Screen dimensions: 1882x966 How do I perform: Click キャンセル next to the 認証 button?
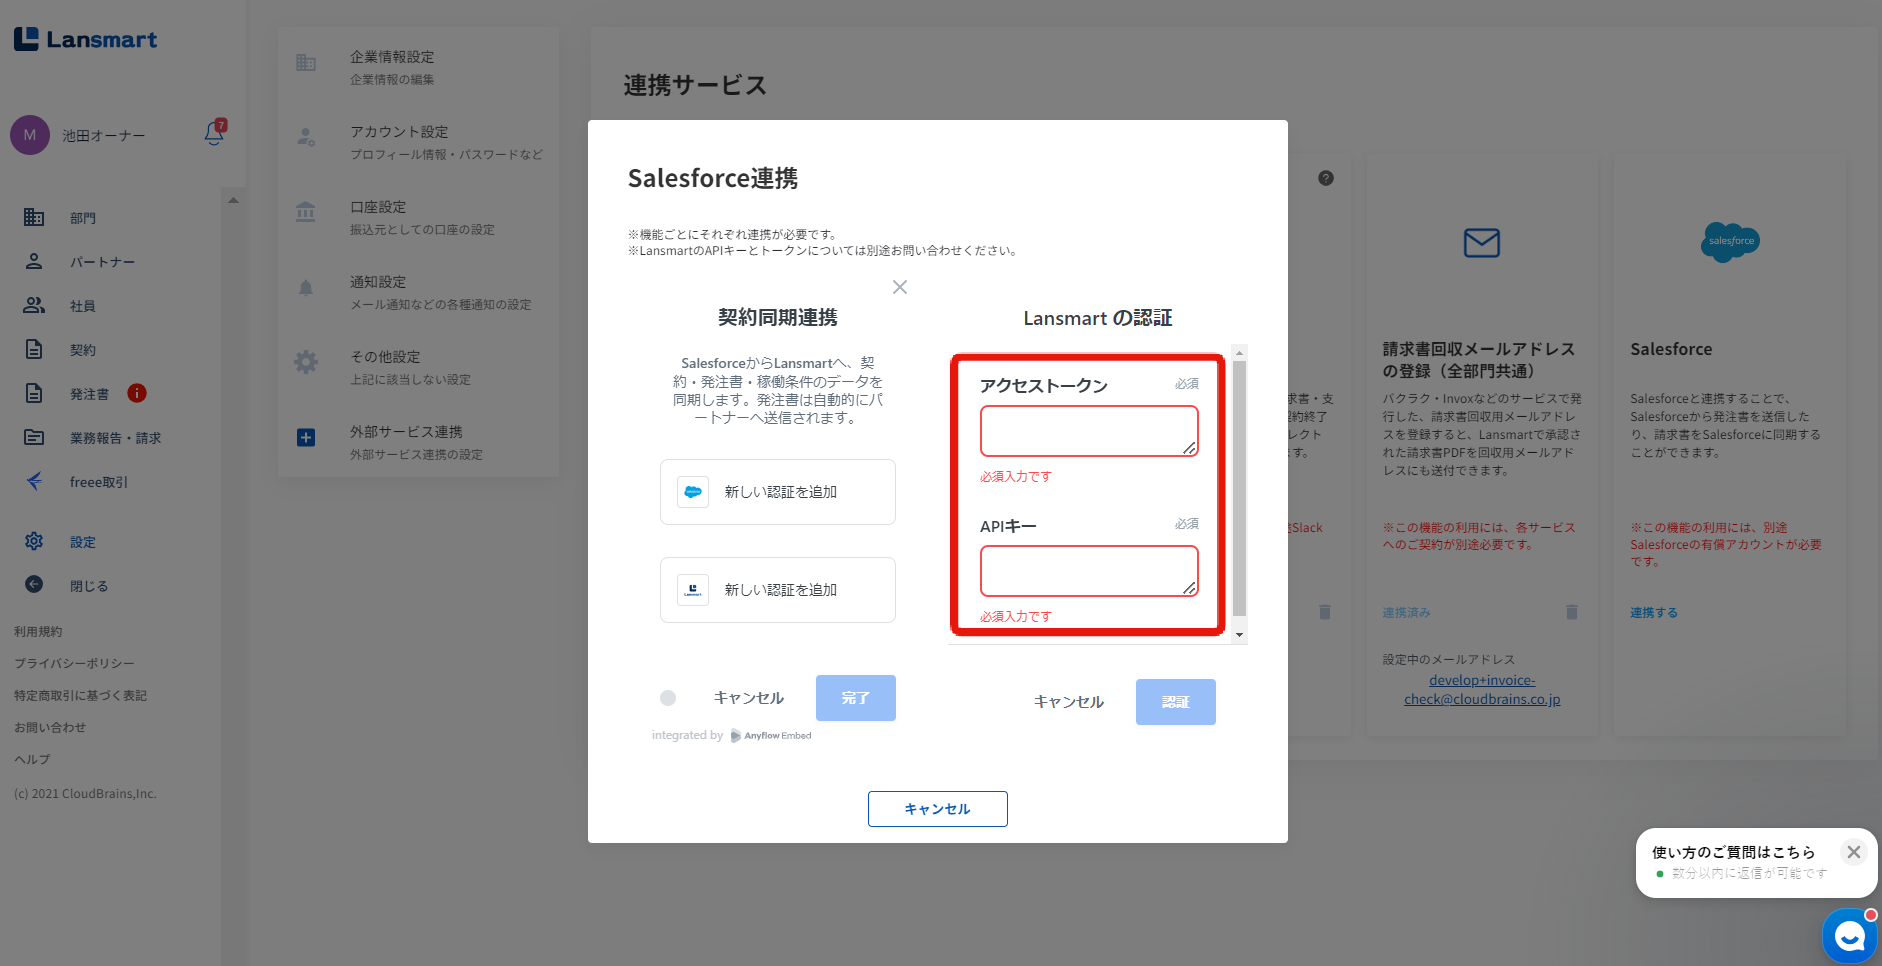[1069, 702]
